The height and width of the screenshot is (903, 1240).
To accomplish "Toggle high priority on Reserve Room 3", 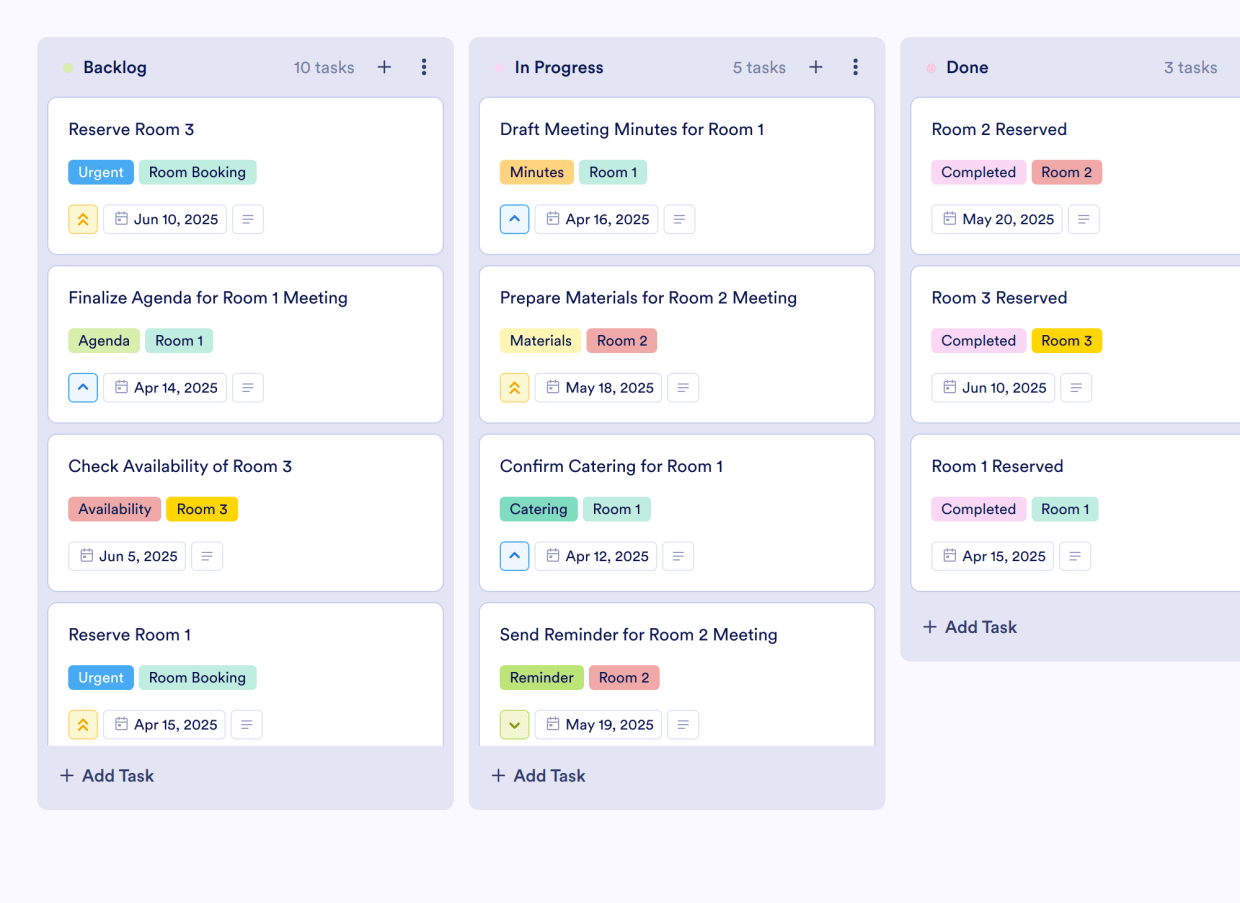I will (x=83, y=219).
